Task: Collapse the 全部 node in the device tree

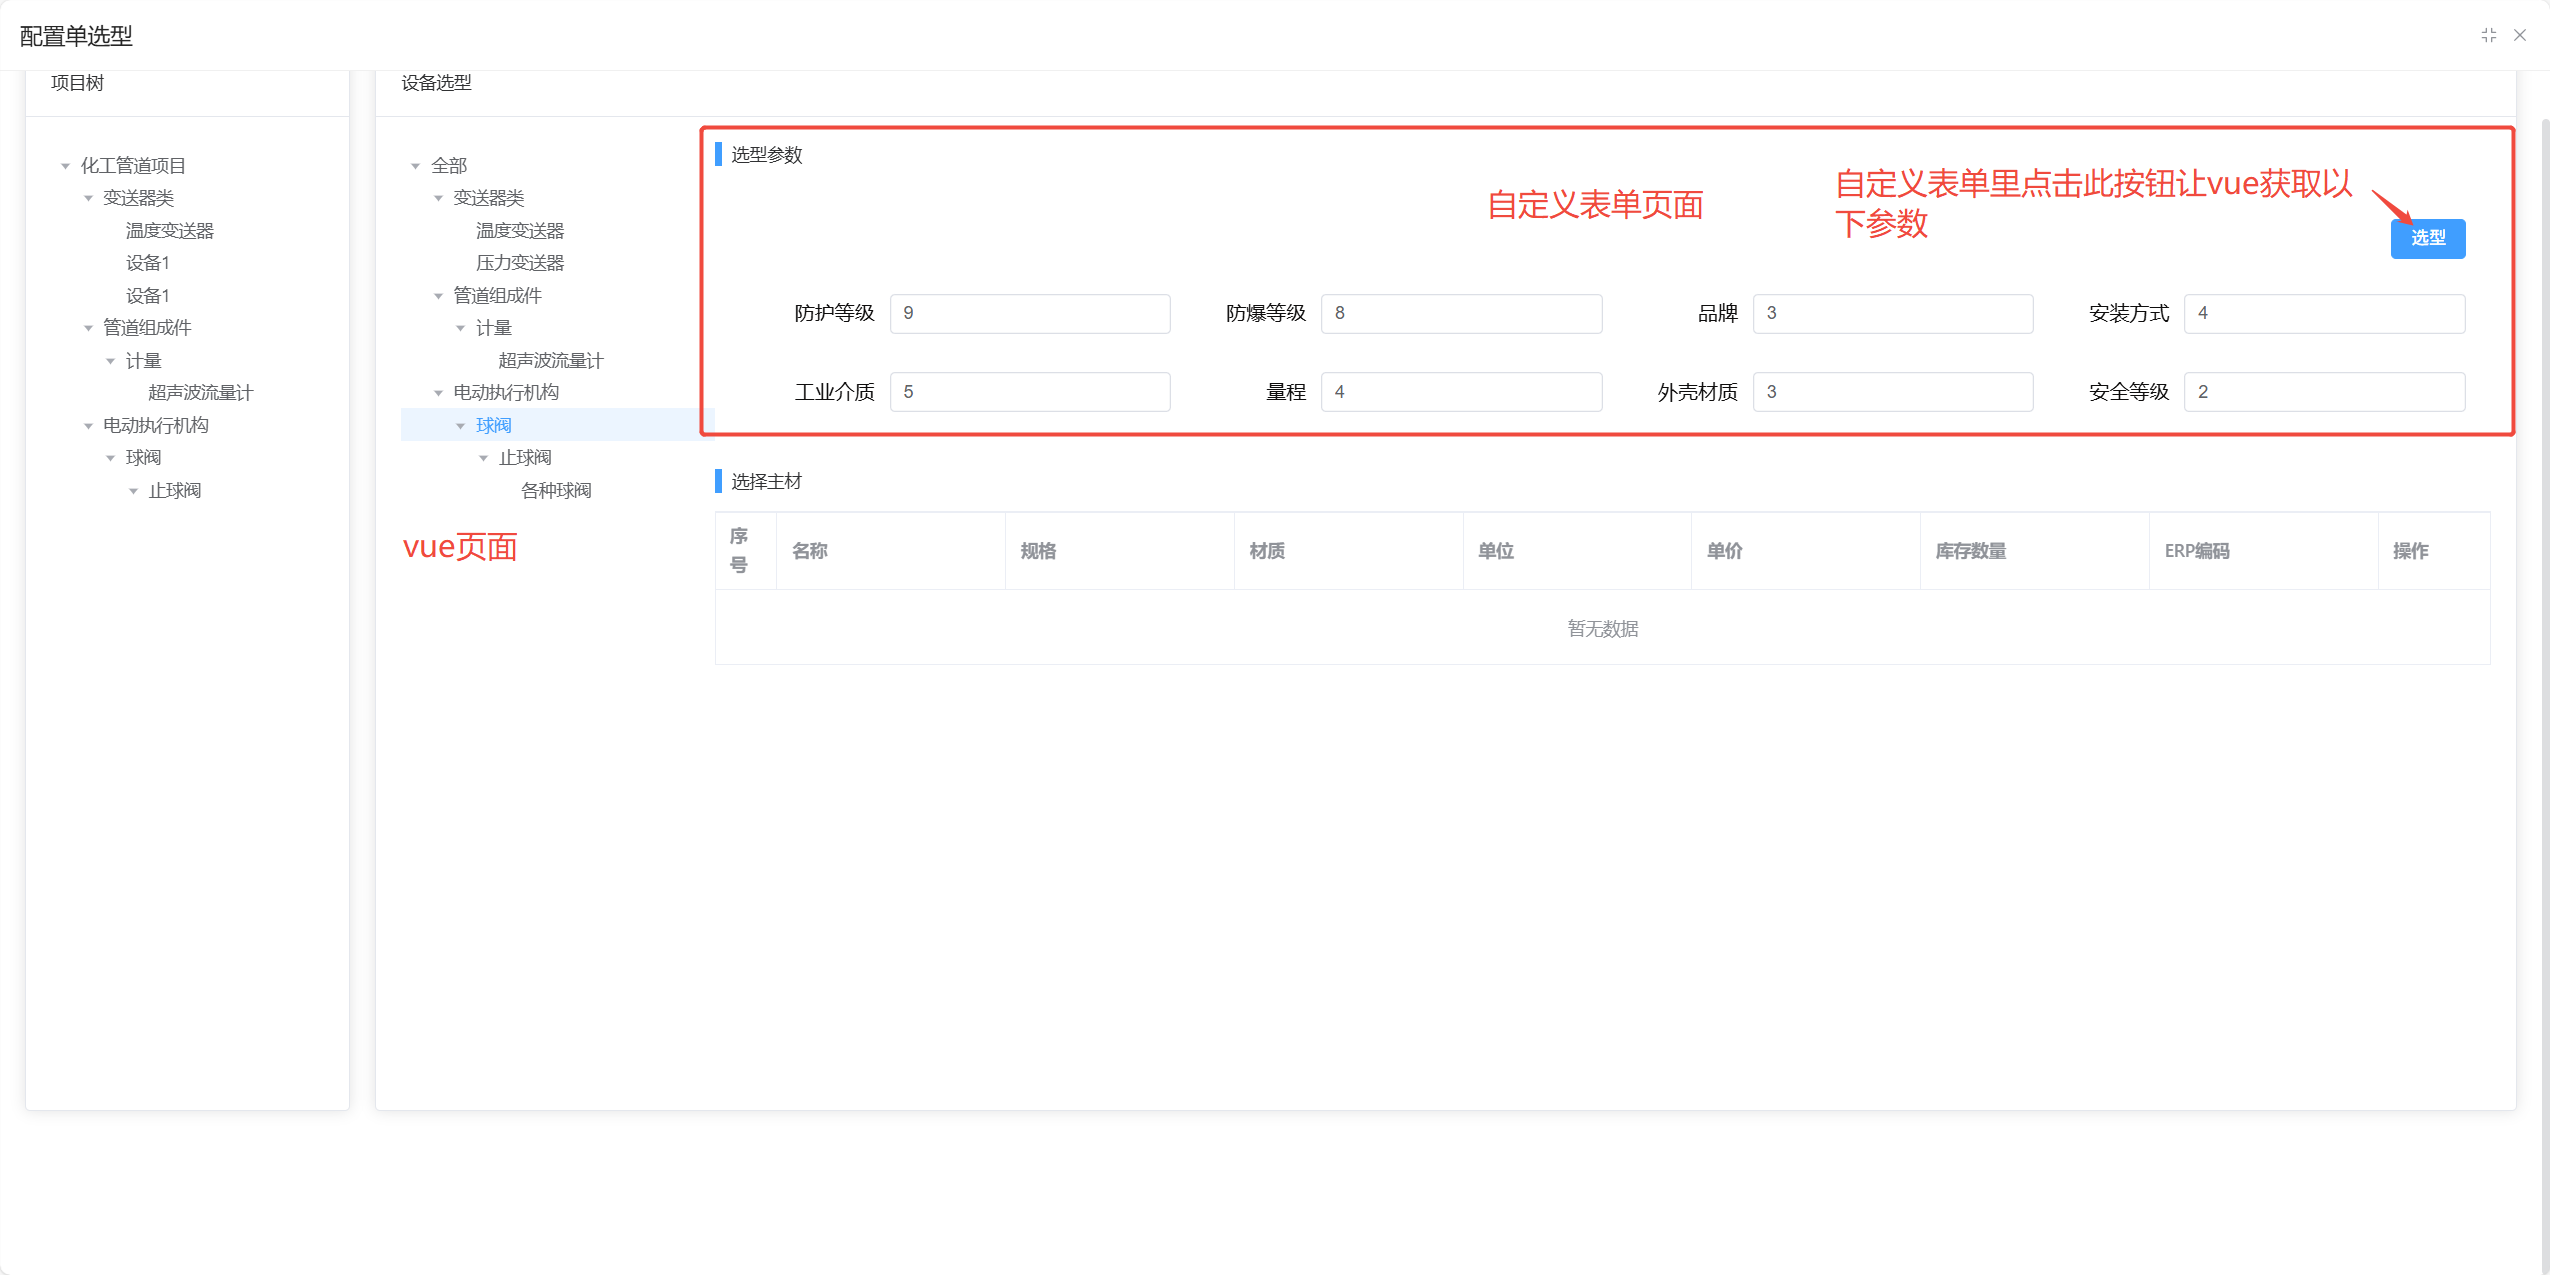Action: [x=415, y=166]
